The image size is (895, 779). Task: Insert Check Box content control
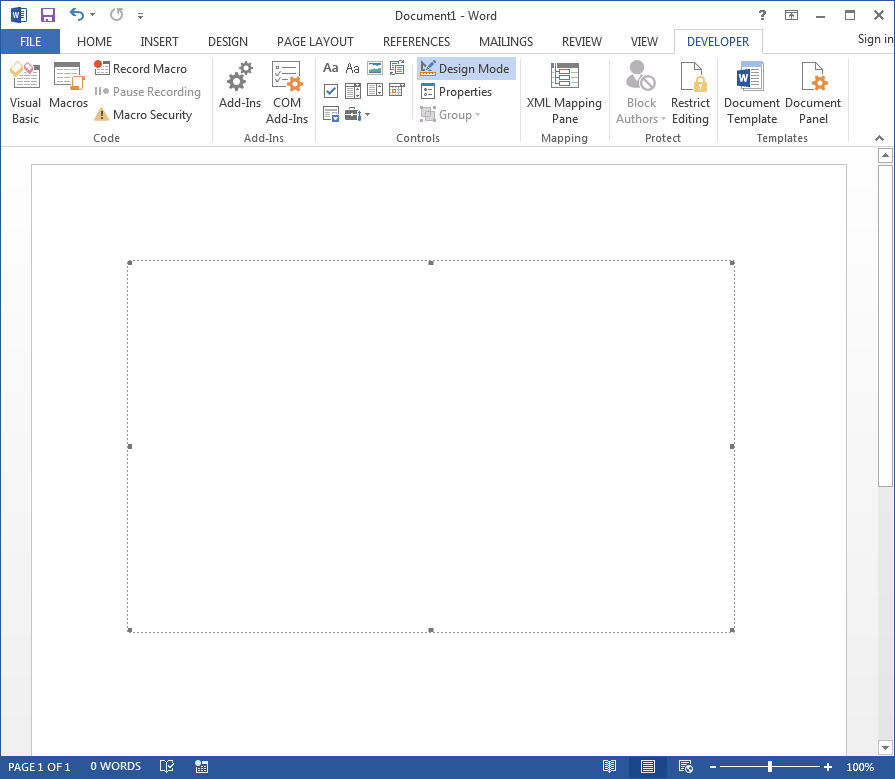click(330, 91)
